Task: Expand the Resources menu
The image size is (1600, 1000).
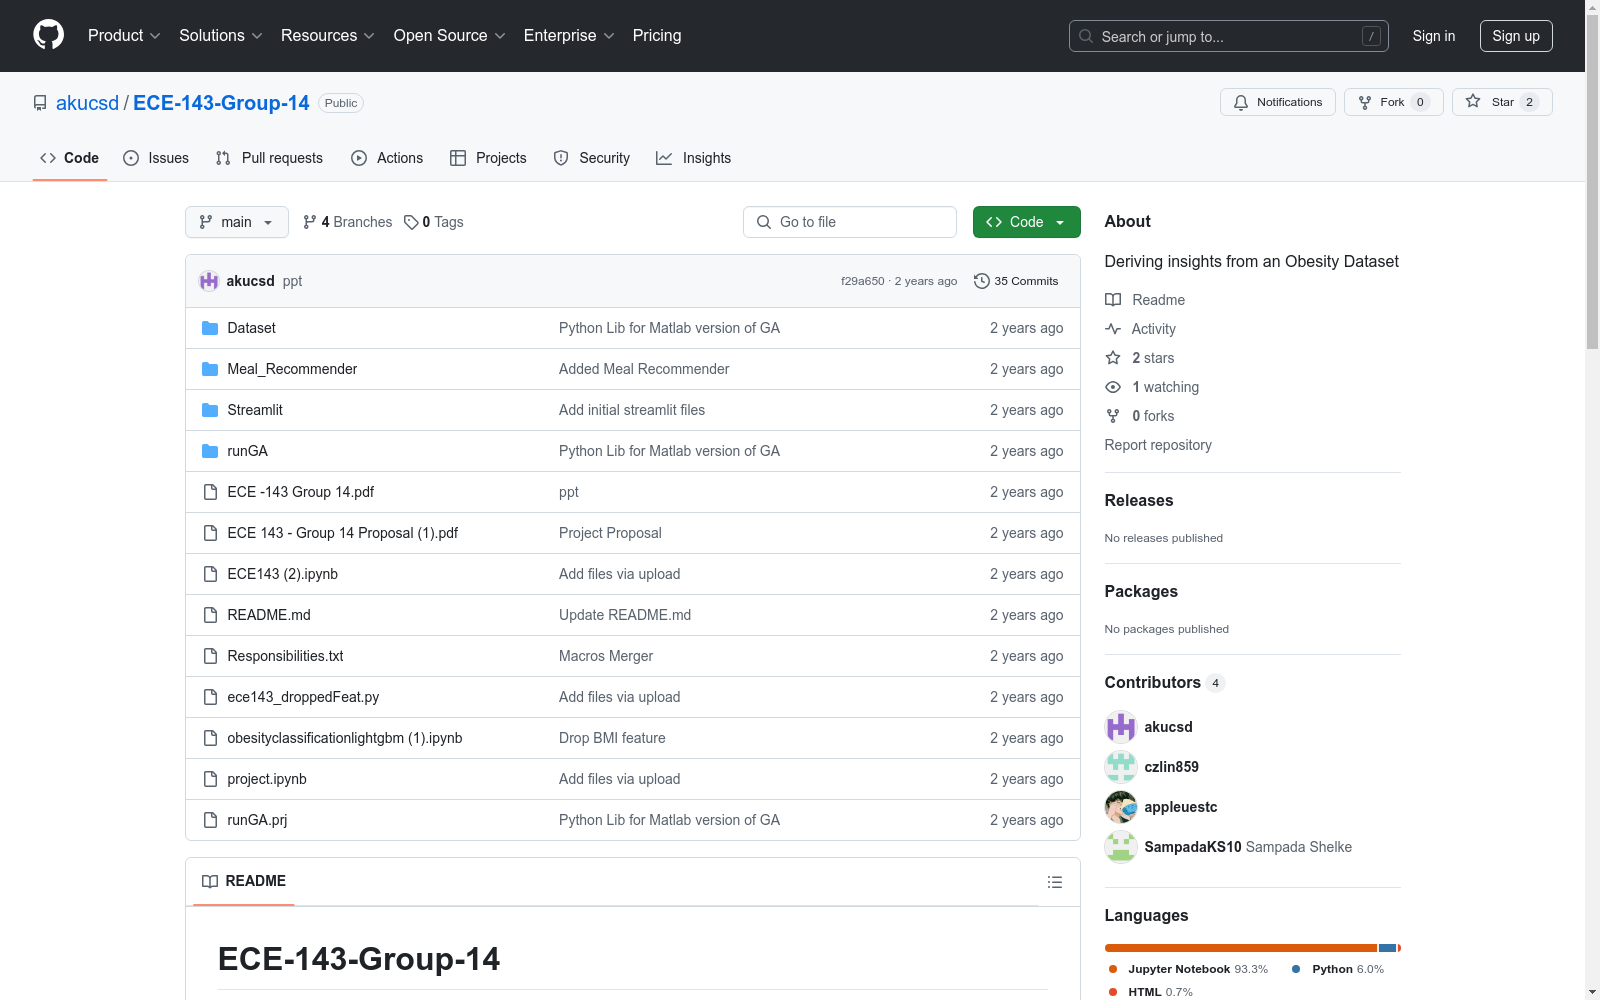Action: pyautogui.click(x=328, y=35)
